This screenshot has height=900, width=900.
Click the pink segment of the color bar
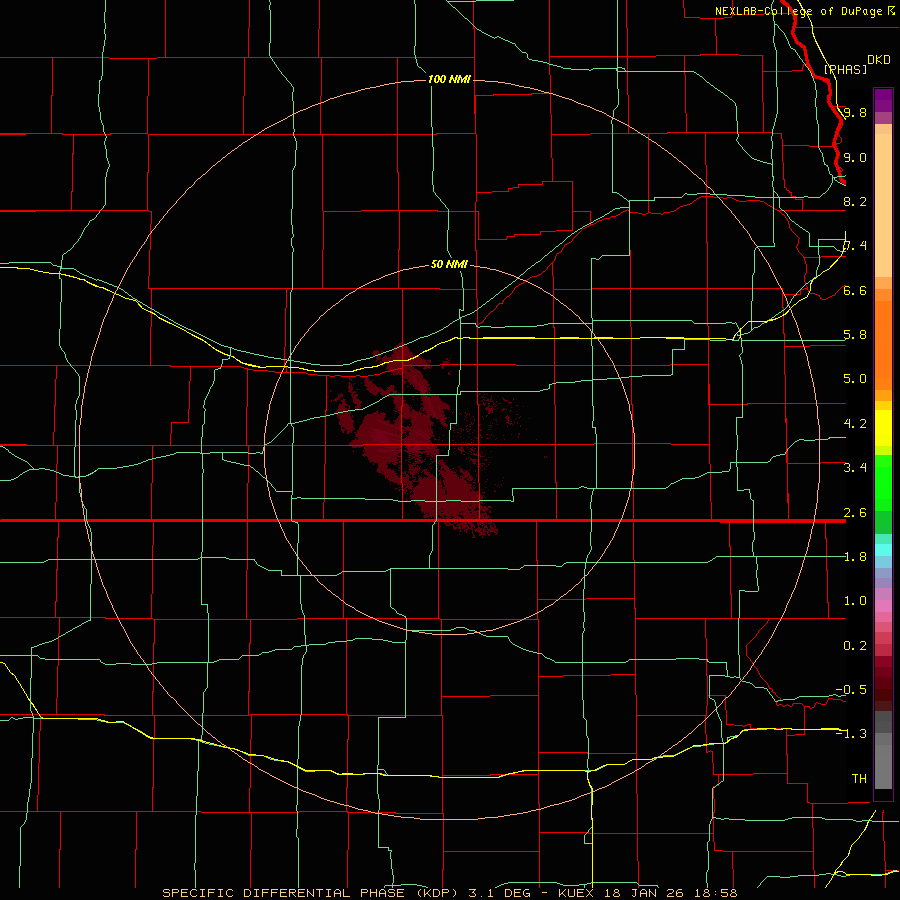click(883, 606)
